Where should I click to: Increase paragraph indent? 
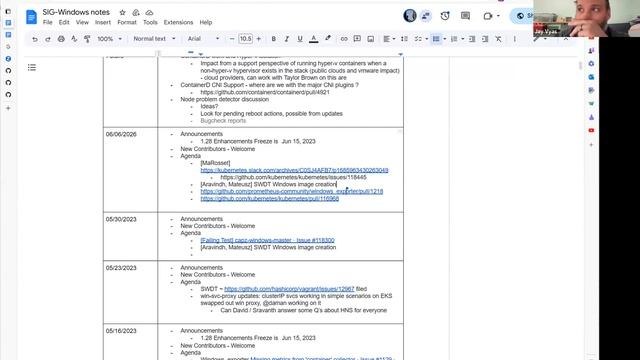tap(485, 39)
